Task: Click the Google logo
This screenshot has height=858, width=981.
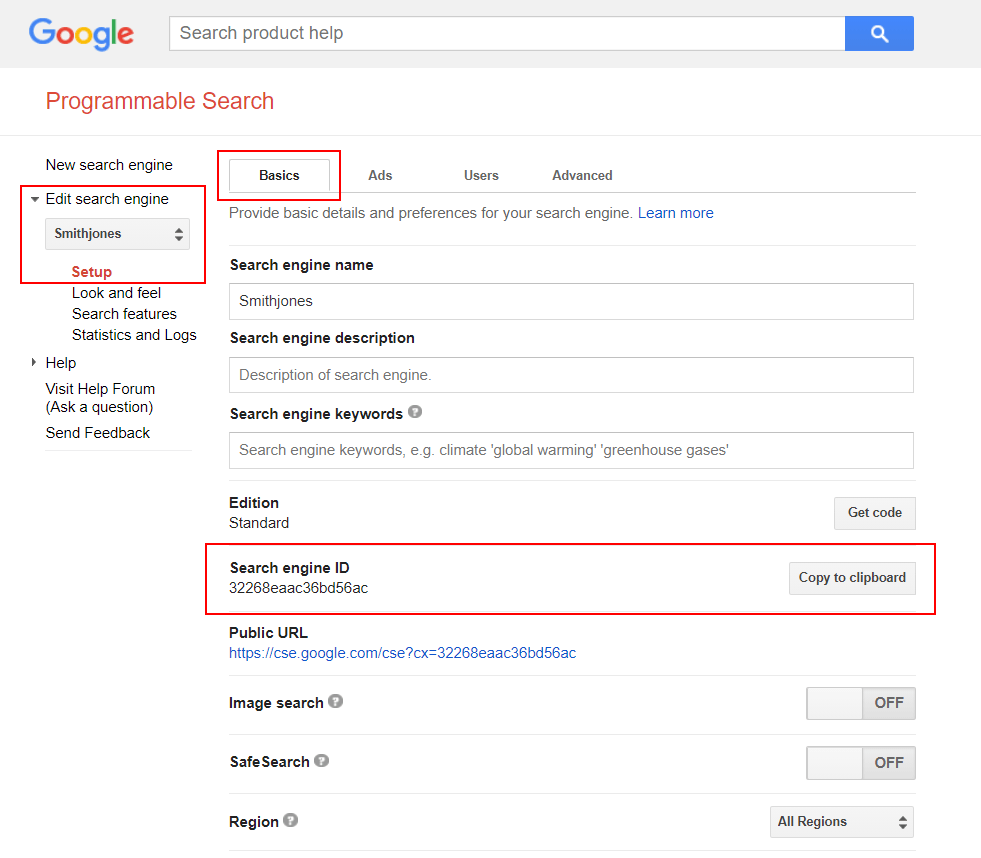Action: coord(81,34)
